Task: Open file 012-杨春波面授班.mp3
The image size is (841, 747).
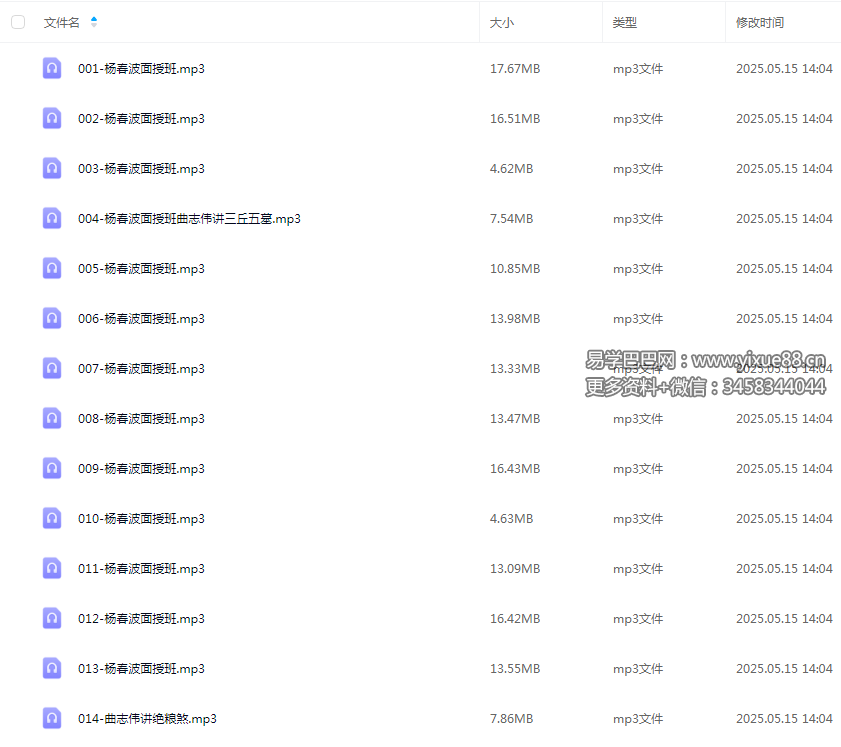Action: point(141,619)
